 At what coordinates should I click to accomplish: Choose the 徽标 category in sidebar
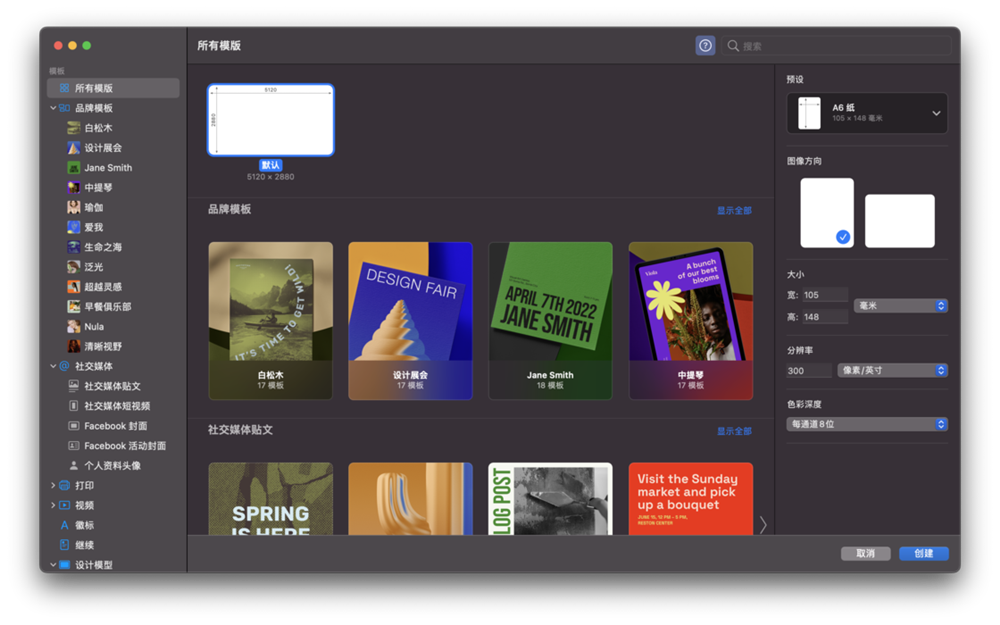[x=84, y=525]
